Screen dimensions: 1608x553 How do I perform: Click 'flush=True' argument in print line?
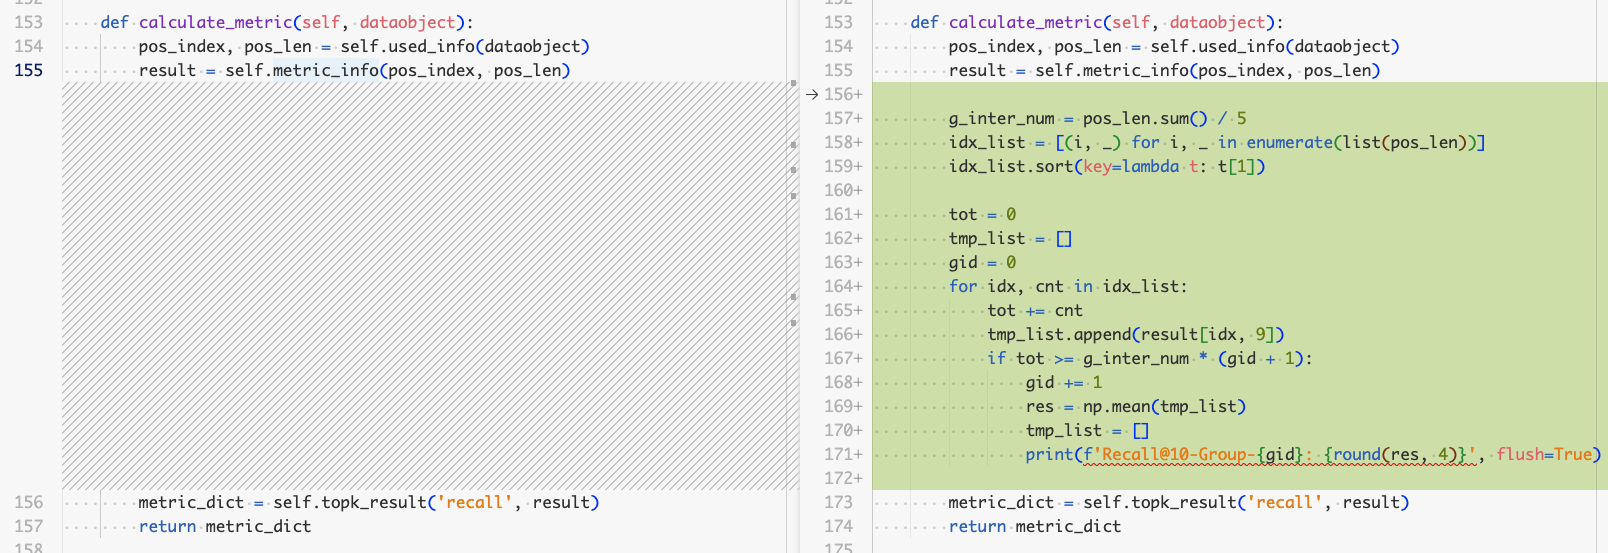pos(1544,454)
